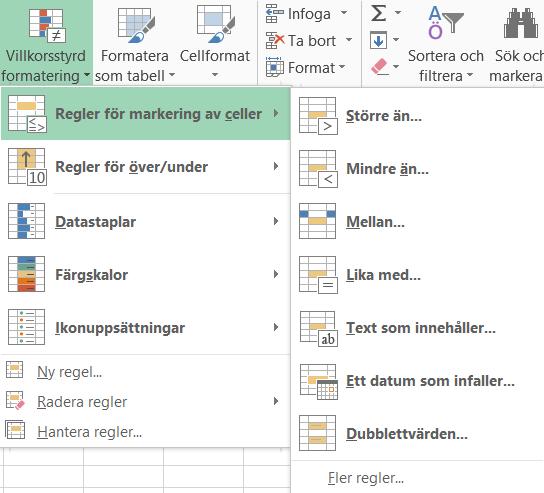Click the Dubblettvärden icon
Screen dimensions: 544x493
[317, 433]
